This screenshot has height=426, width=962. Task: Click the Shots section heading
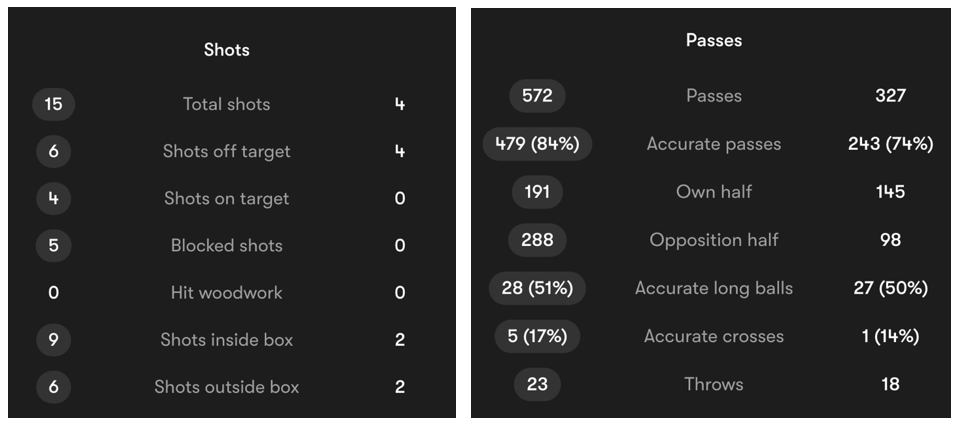tap(226, 50)
